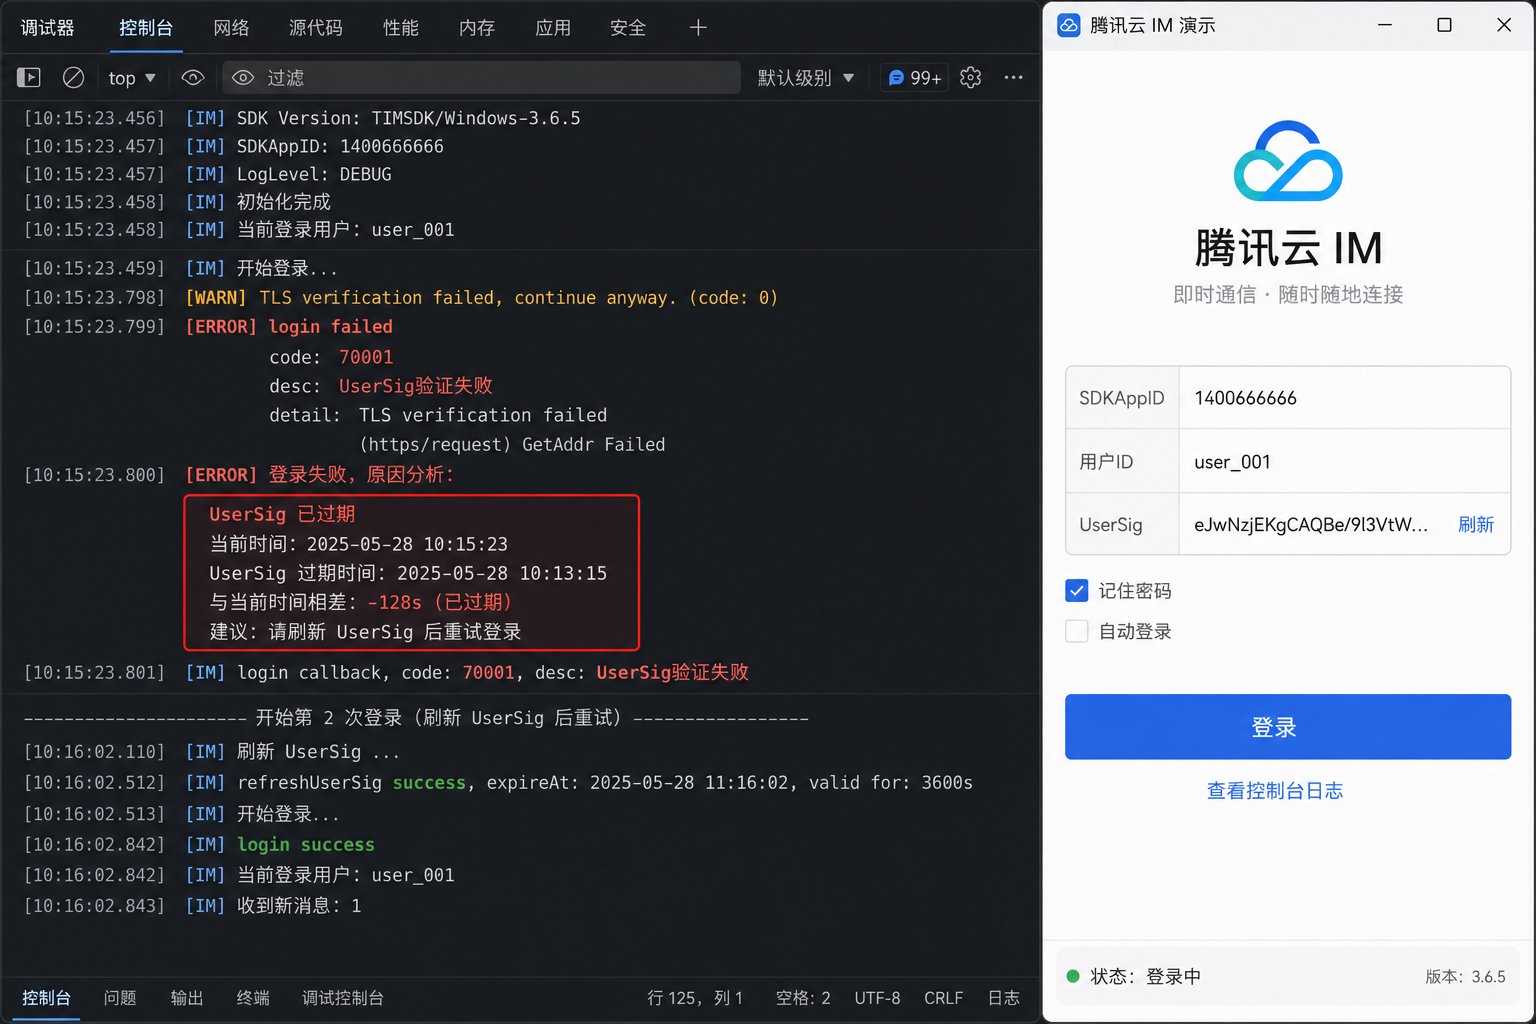
Task: Click the 空格: 2 indentation indicator
Action: pyautogui.click(x=803, y=998)
